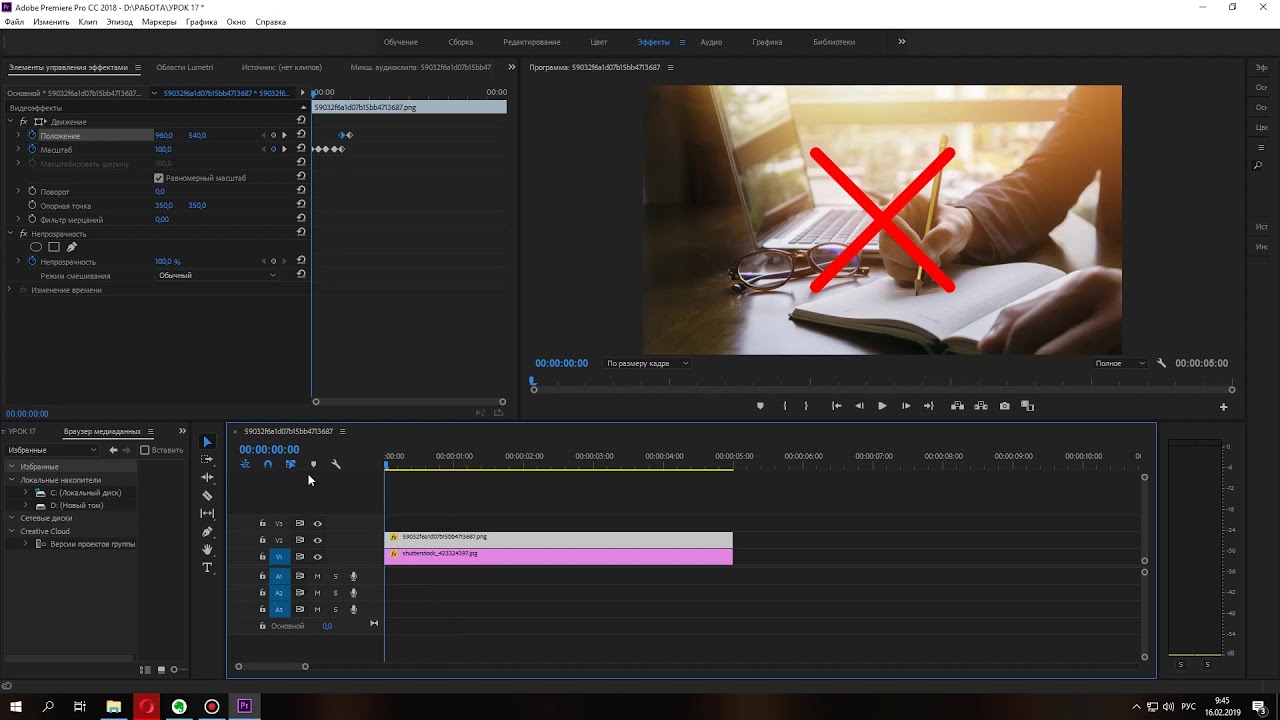Go to In point in Program monitor

(836, 406)
